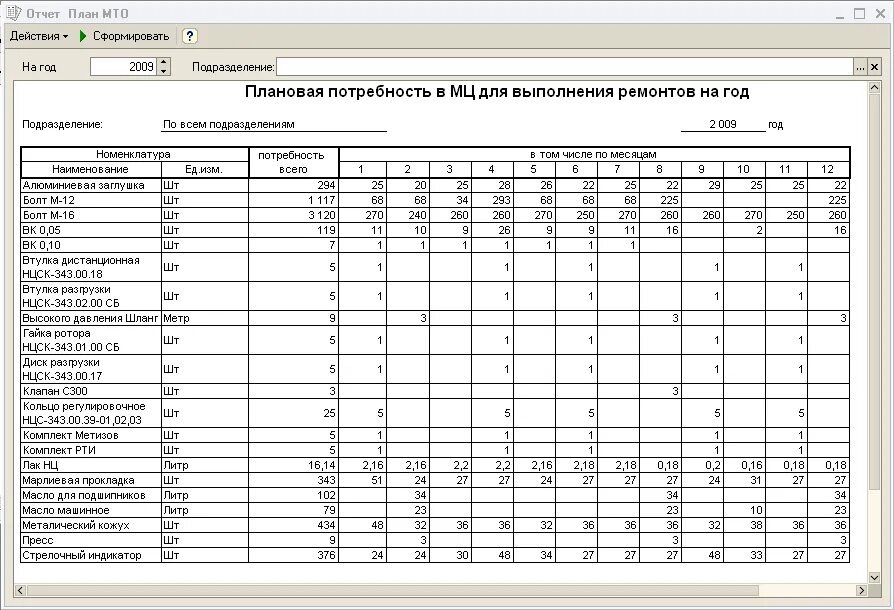
Task: Select value 51 in Марлиевая прокладка row
Action: [x=361, y=480]
